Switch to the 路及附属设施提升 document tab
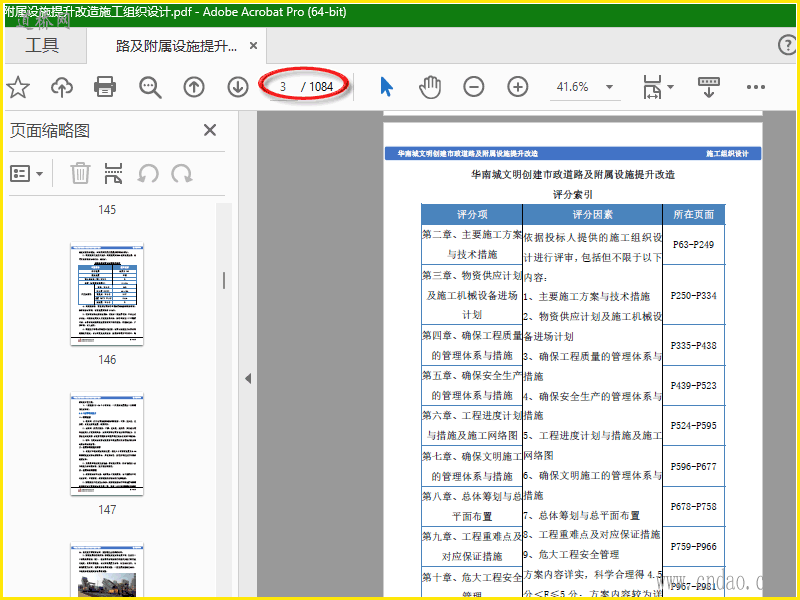 pyautogui.click(x=176, y=46)
